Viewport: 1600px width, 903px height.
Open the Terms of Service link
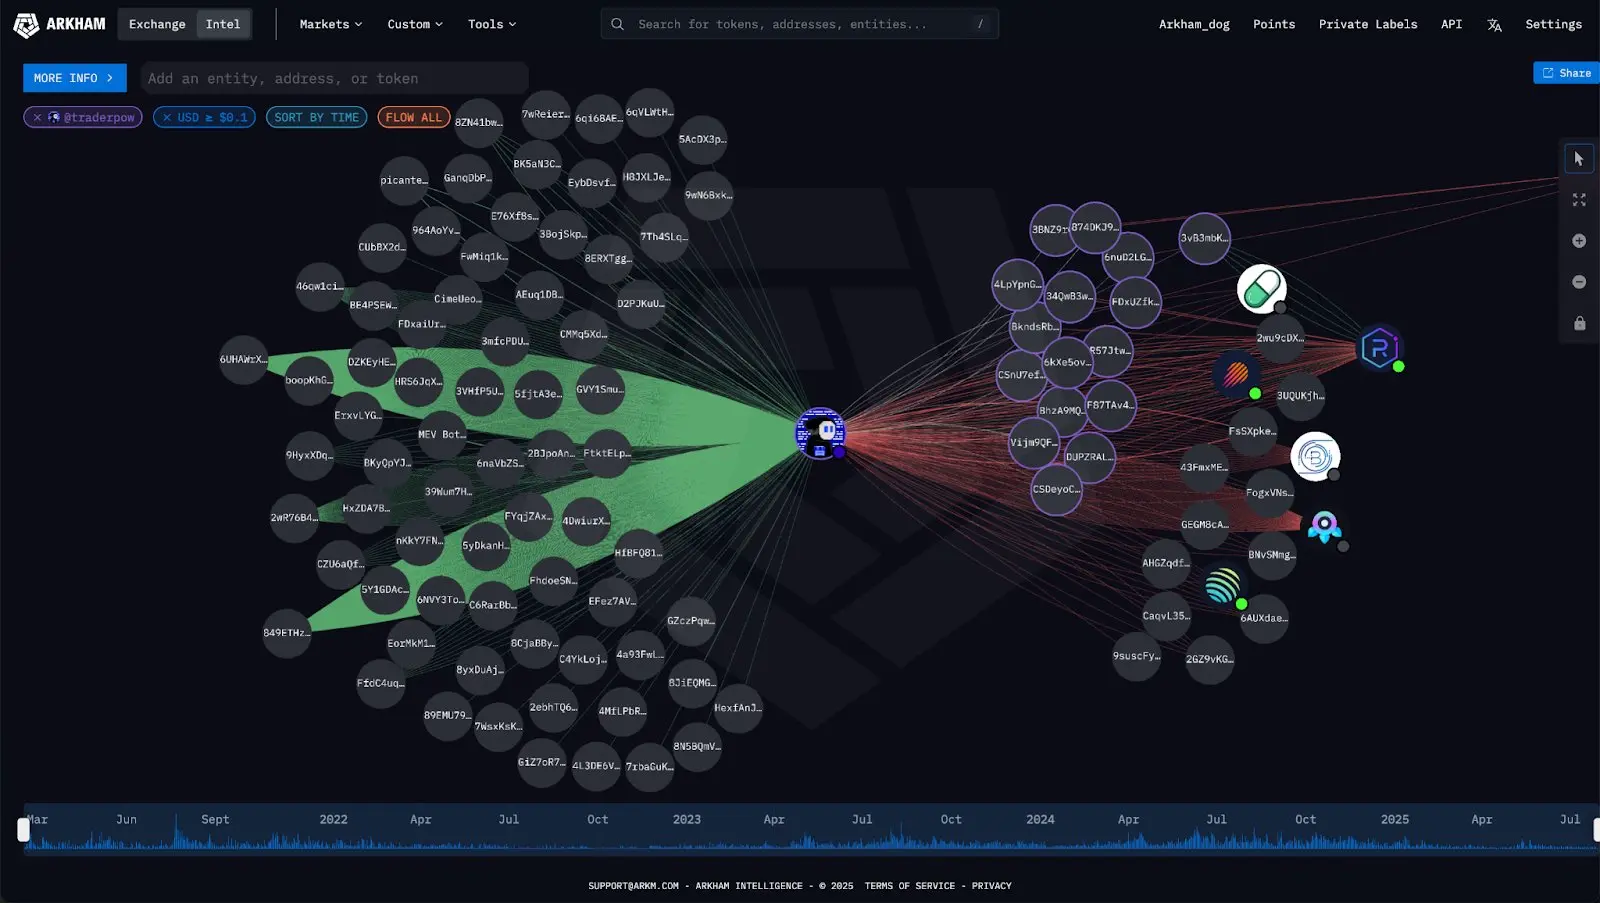pos(910,886)
